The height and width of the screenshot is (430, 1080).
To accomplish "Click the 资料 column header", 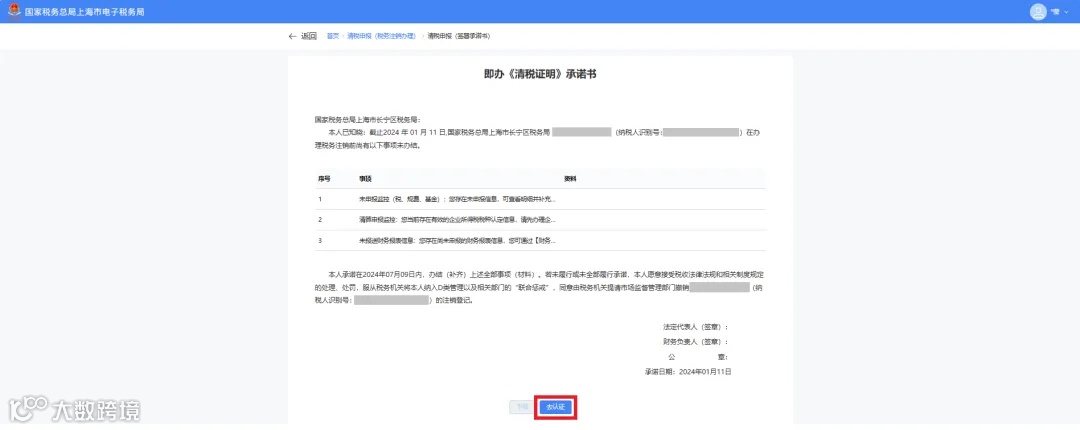I will click(x=570, y=178).
